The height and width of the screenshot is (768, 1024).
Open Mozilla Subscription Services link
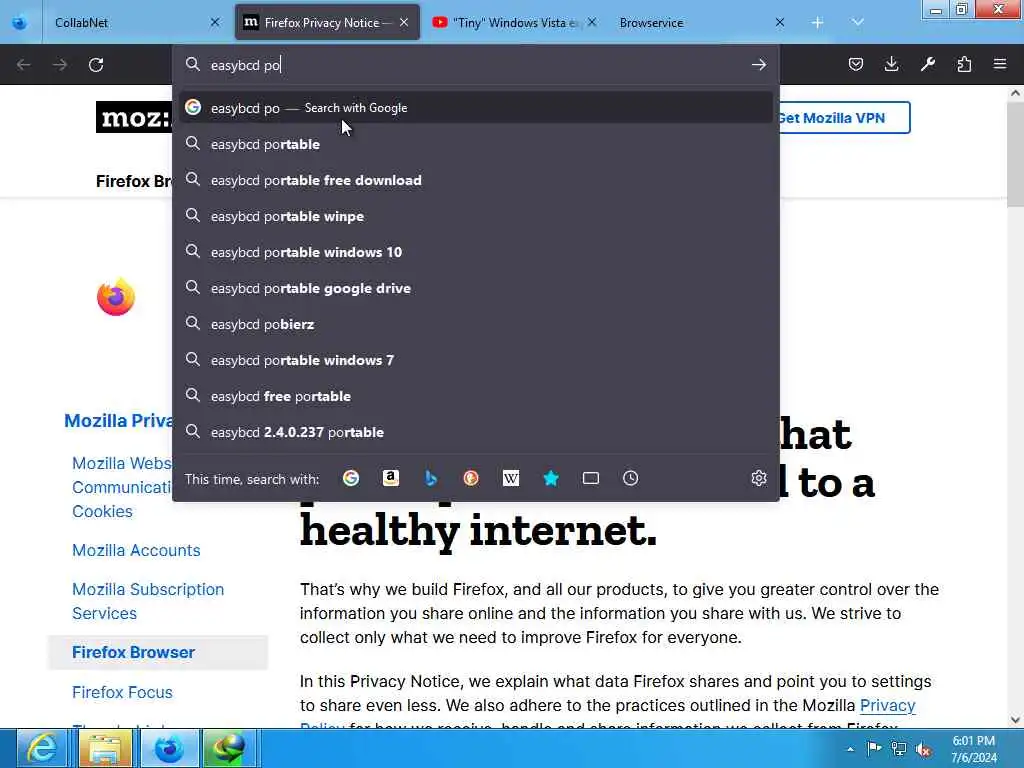148,601
